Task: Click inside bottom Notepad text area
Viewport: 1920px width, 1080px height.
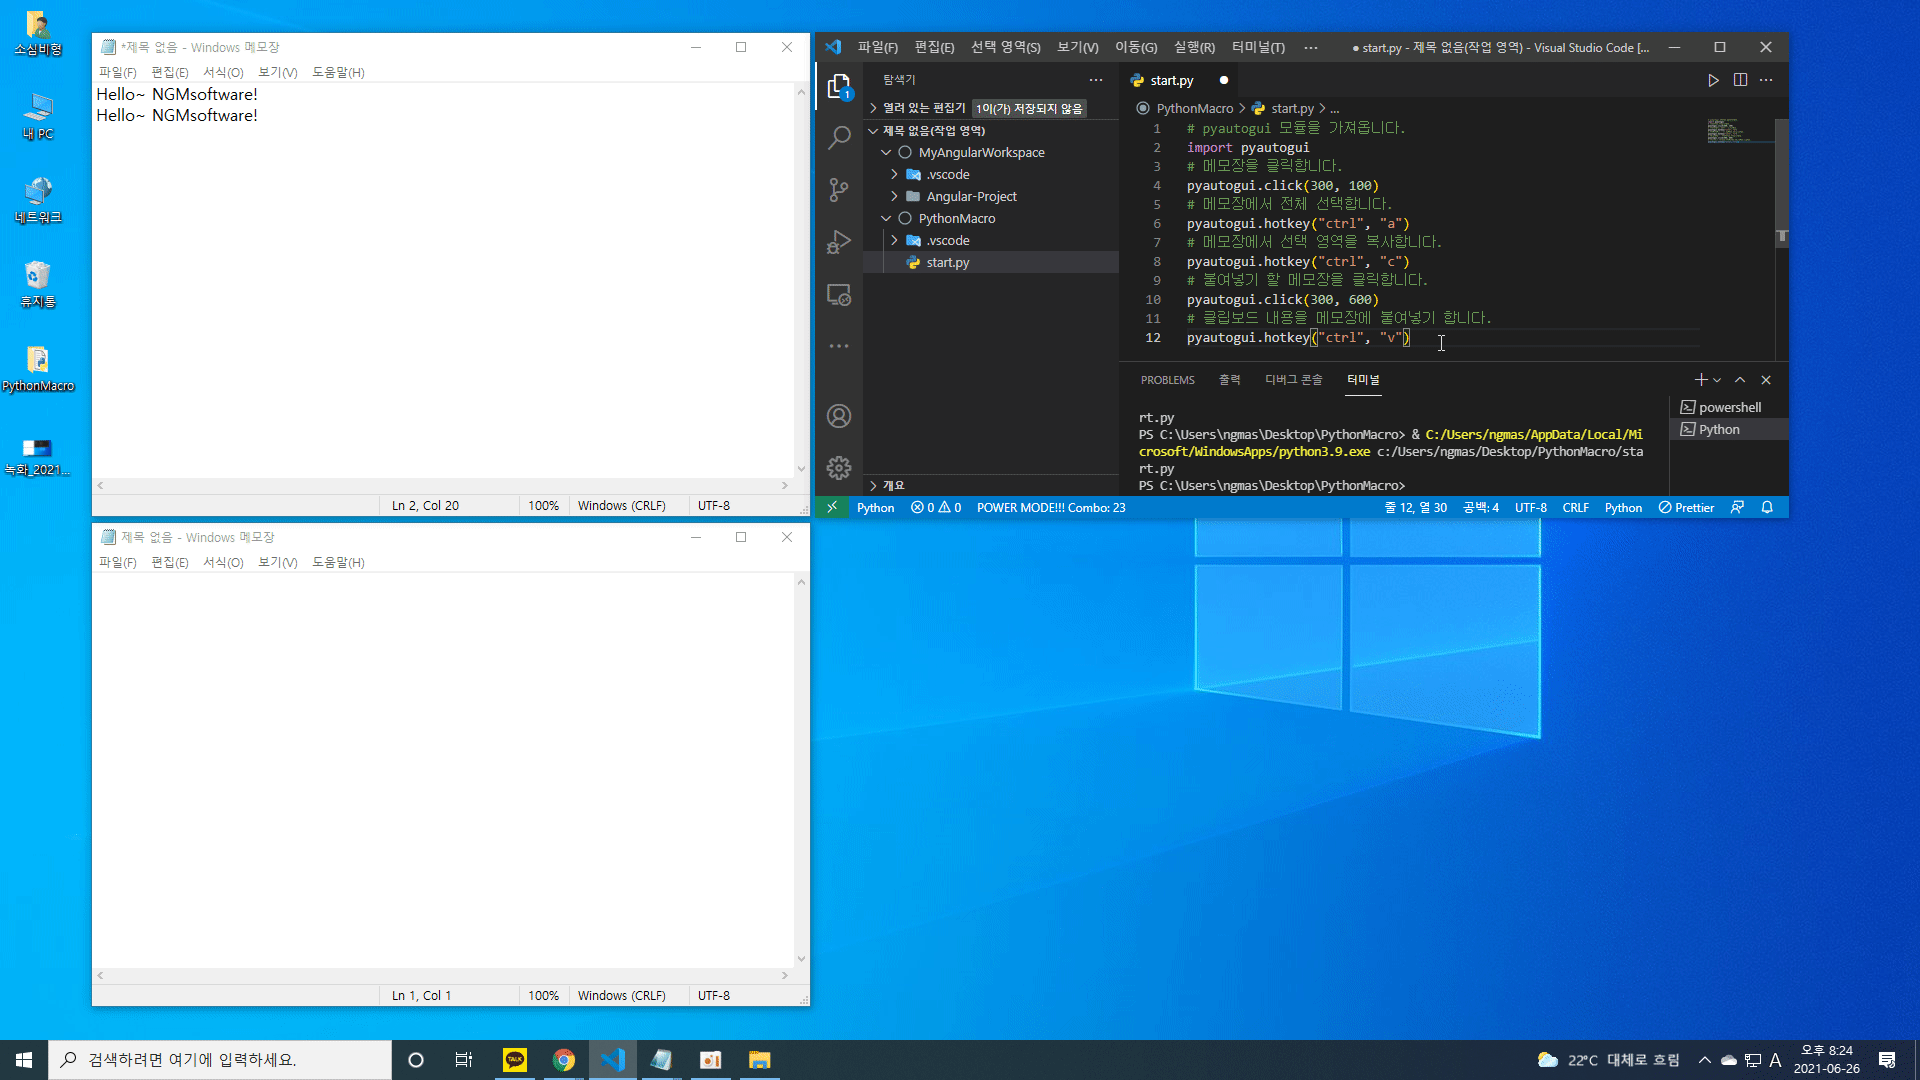Action: click(443, 770)
